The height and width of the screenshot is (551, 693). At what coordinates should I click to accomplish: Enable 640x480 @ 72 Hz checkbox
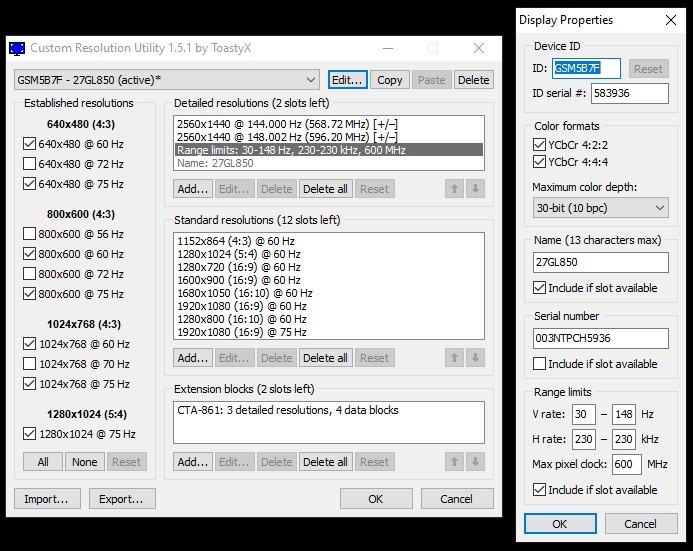[x=29, y=164]
